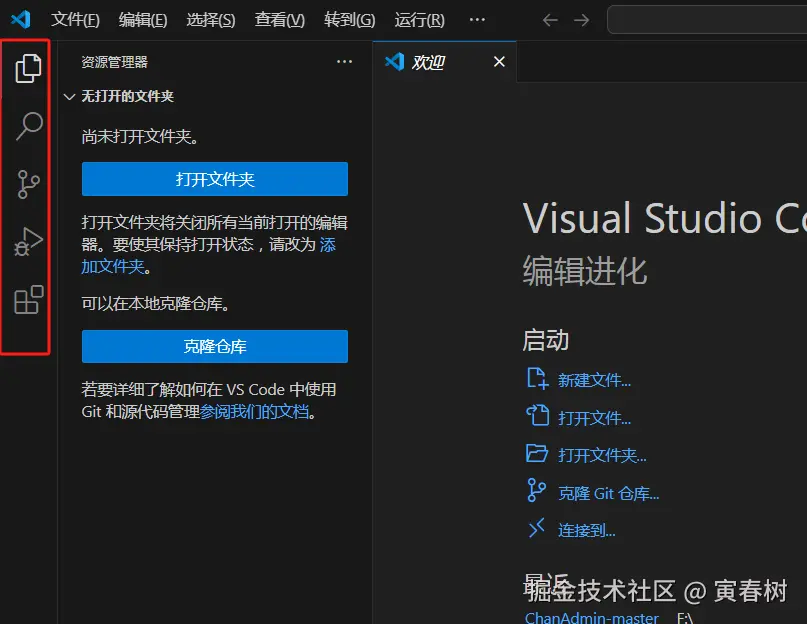Focus the command center search box
This screenshot has width=807, height=624.
tap(707, 20)
